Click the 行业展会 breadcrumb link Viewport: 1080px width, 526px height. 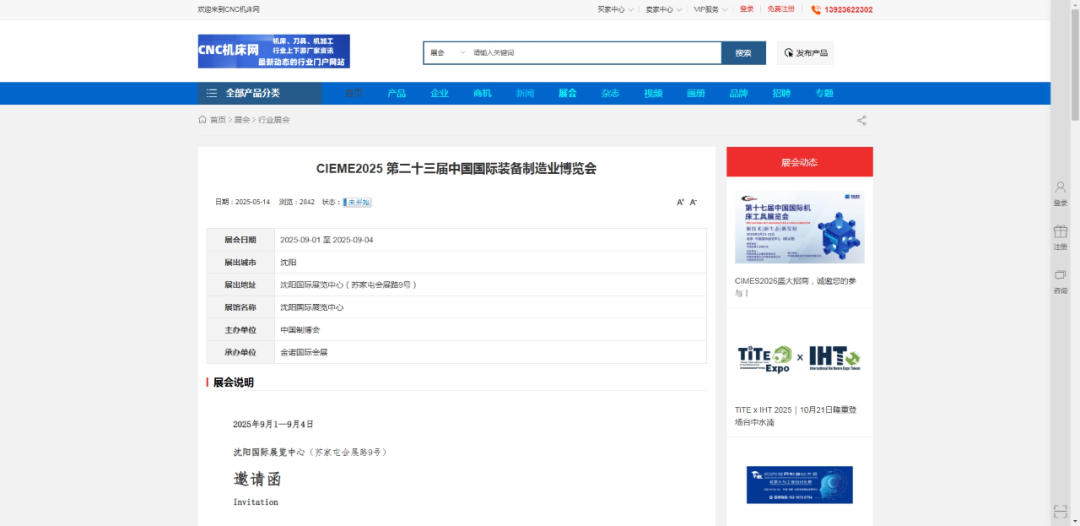click(274, 120)
